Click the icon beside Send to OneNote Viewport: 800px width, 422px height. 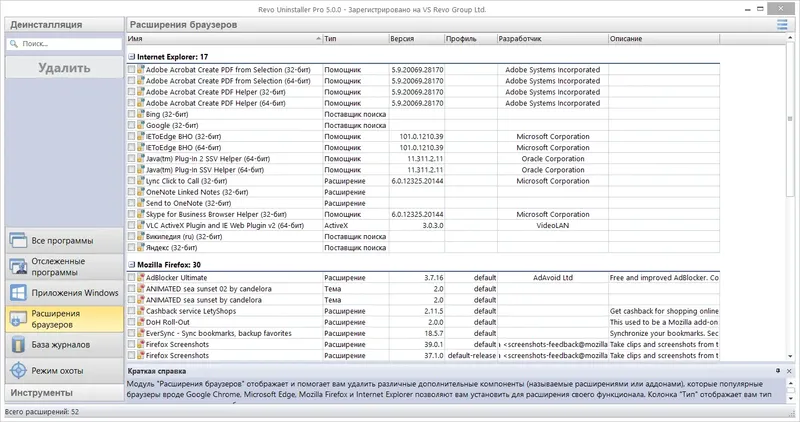point(141,203)
